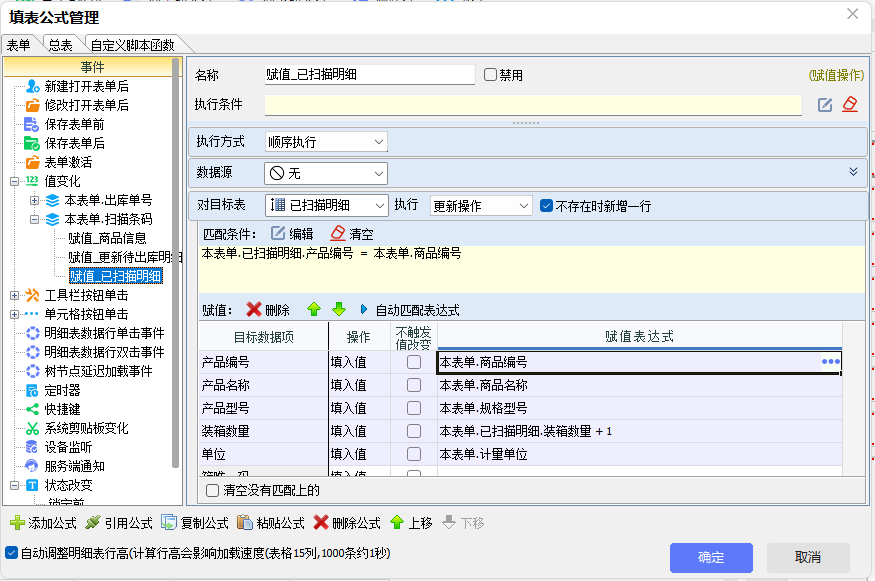
Task: Click the 保存表单后 event icon
Action: point(31,143)
